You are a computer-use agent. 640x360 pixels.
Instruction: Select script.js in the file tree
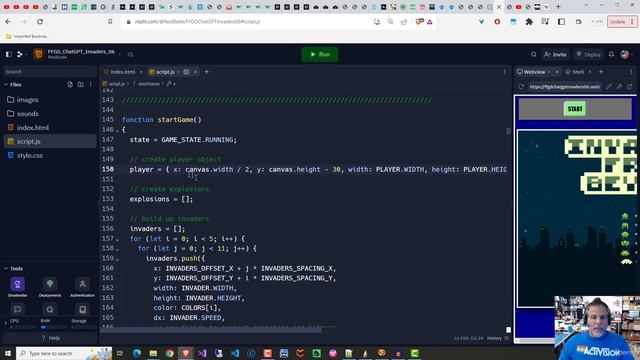(x=50, y=141)
